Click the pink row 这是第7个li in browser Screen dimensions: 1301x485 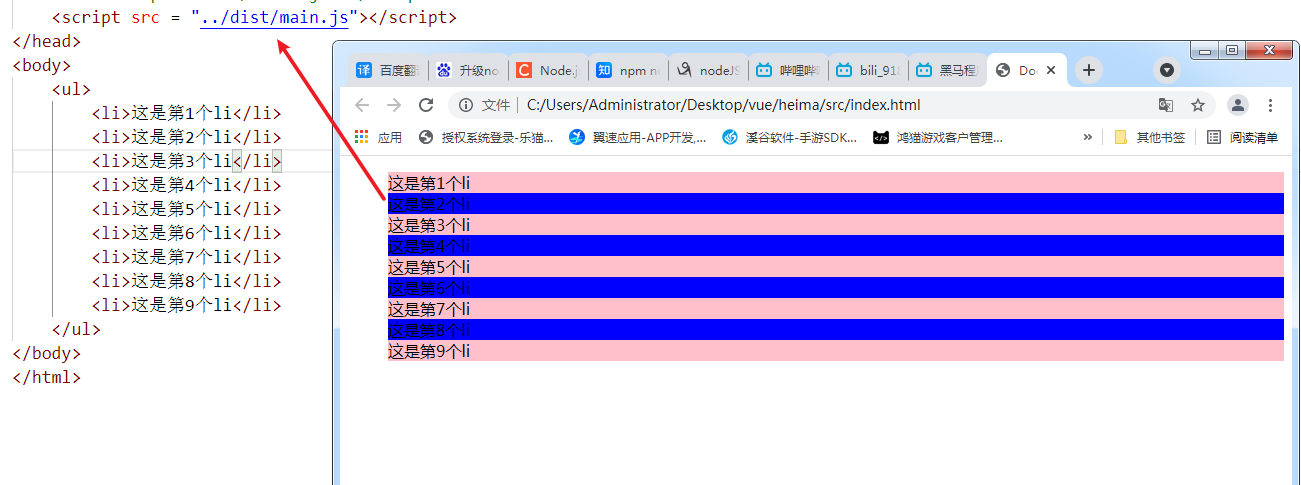(x=835, y=309)
